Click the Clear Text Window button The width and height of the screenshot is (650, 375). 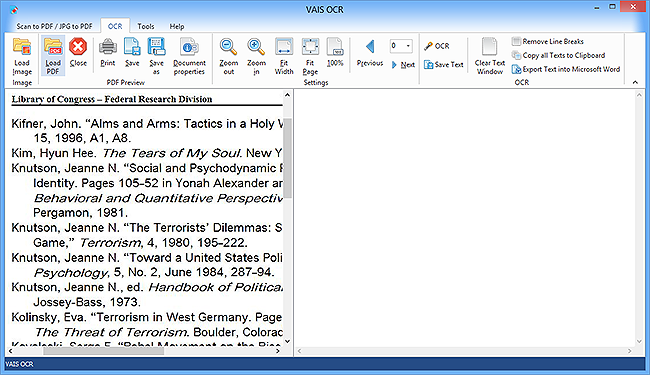(490, 56)
